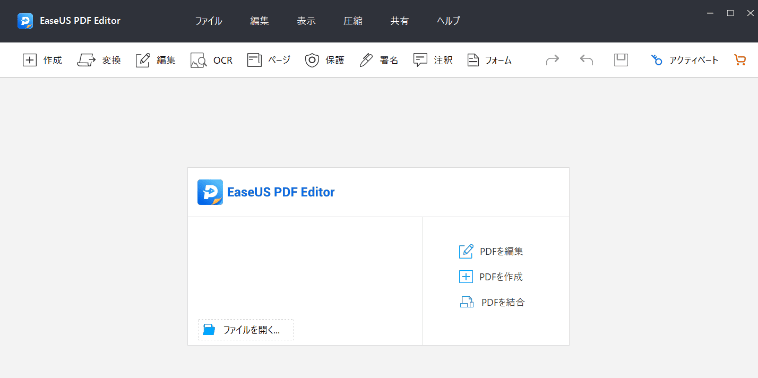Click PDFを作成 in the start panel
The height and width of the screenshot is (378, 758).
490,277
